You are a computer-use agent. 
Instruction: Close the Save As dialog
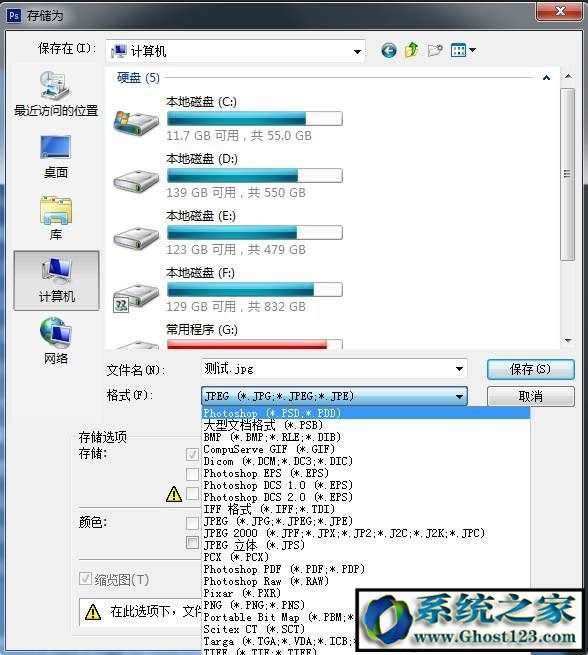[x=560, y=11]
